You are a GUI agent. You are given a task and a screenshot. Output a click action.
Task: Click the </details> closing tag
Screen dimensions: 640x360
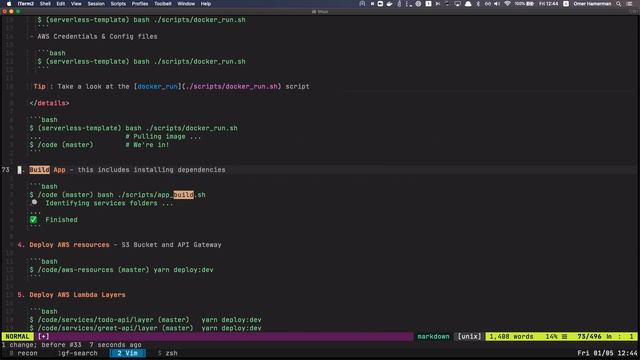click(x=49, y=103)
